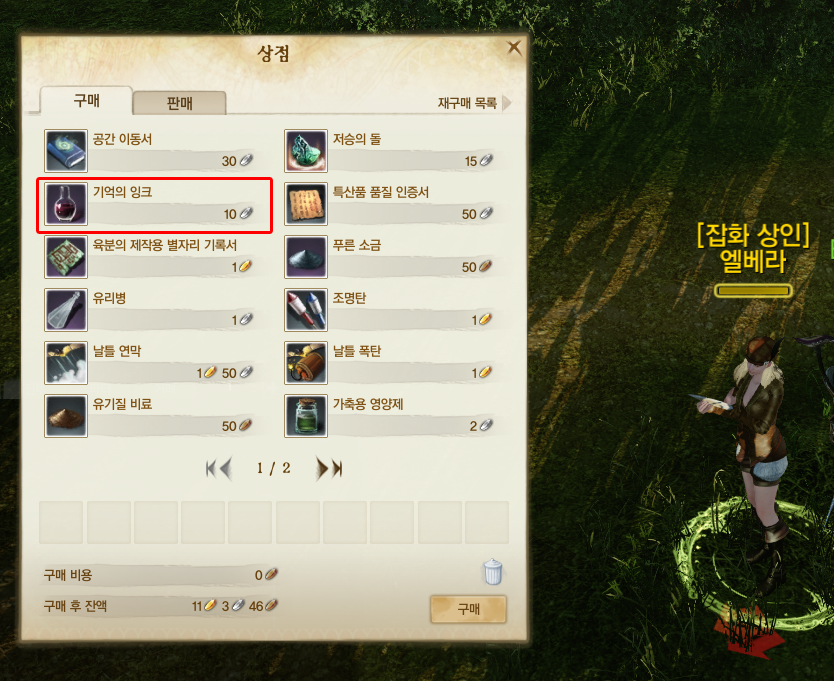Screen dimensions: 834x681
Task: Jump to the first shop page
Action: tap(211, 469)
